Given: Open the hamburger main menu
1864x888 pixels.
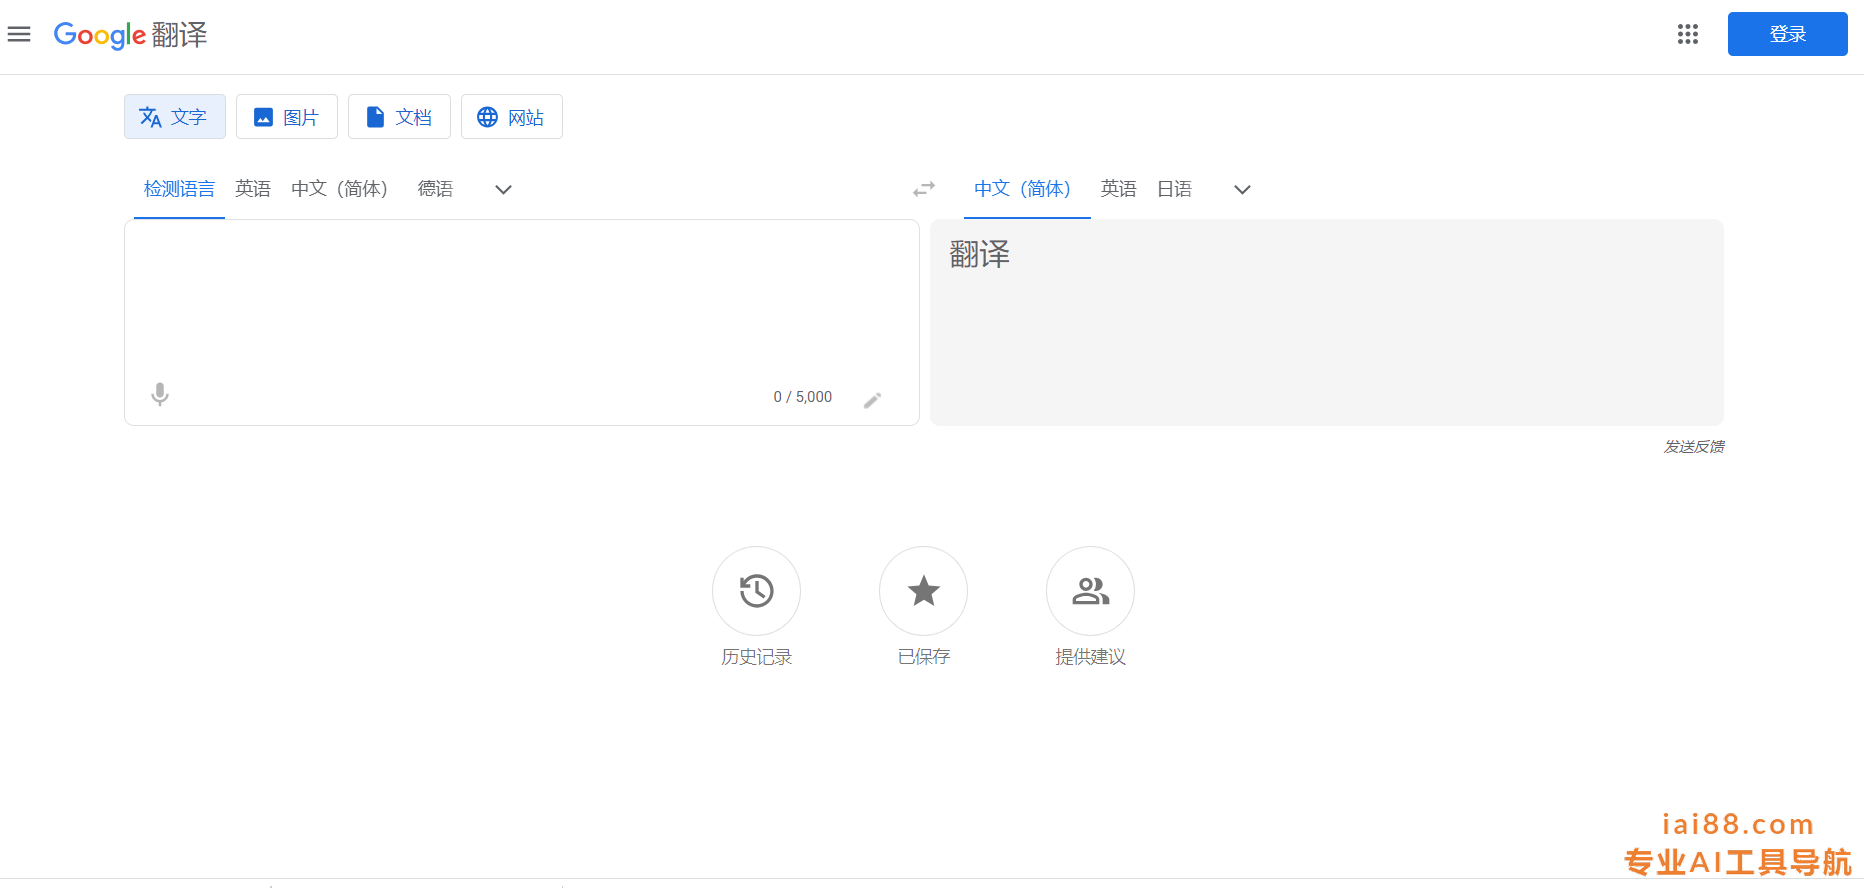Looking at the screenshot, I should 19,35.
